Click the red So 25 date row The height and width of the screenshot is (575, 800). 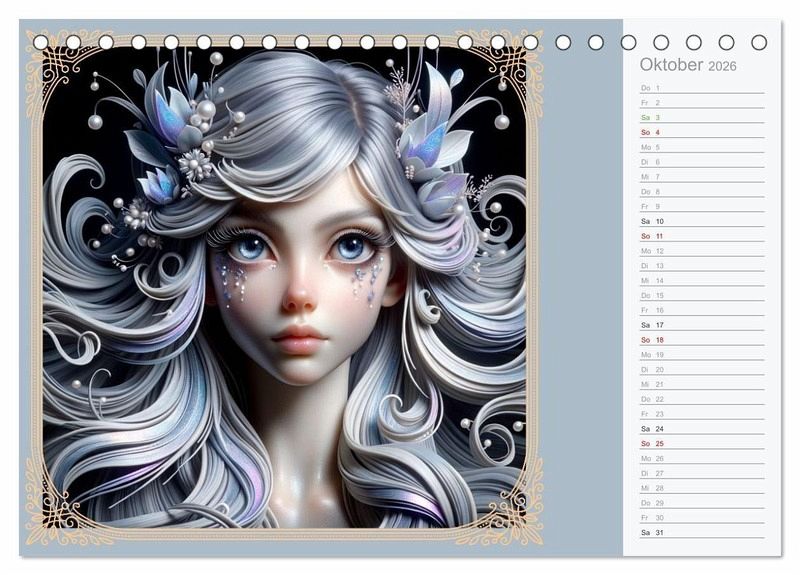[x=700, y=443]
